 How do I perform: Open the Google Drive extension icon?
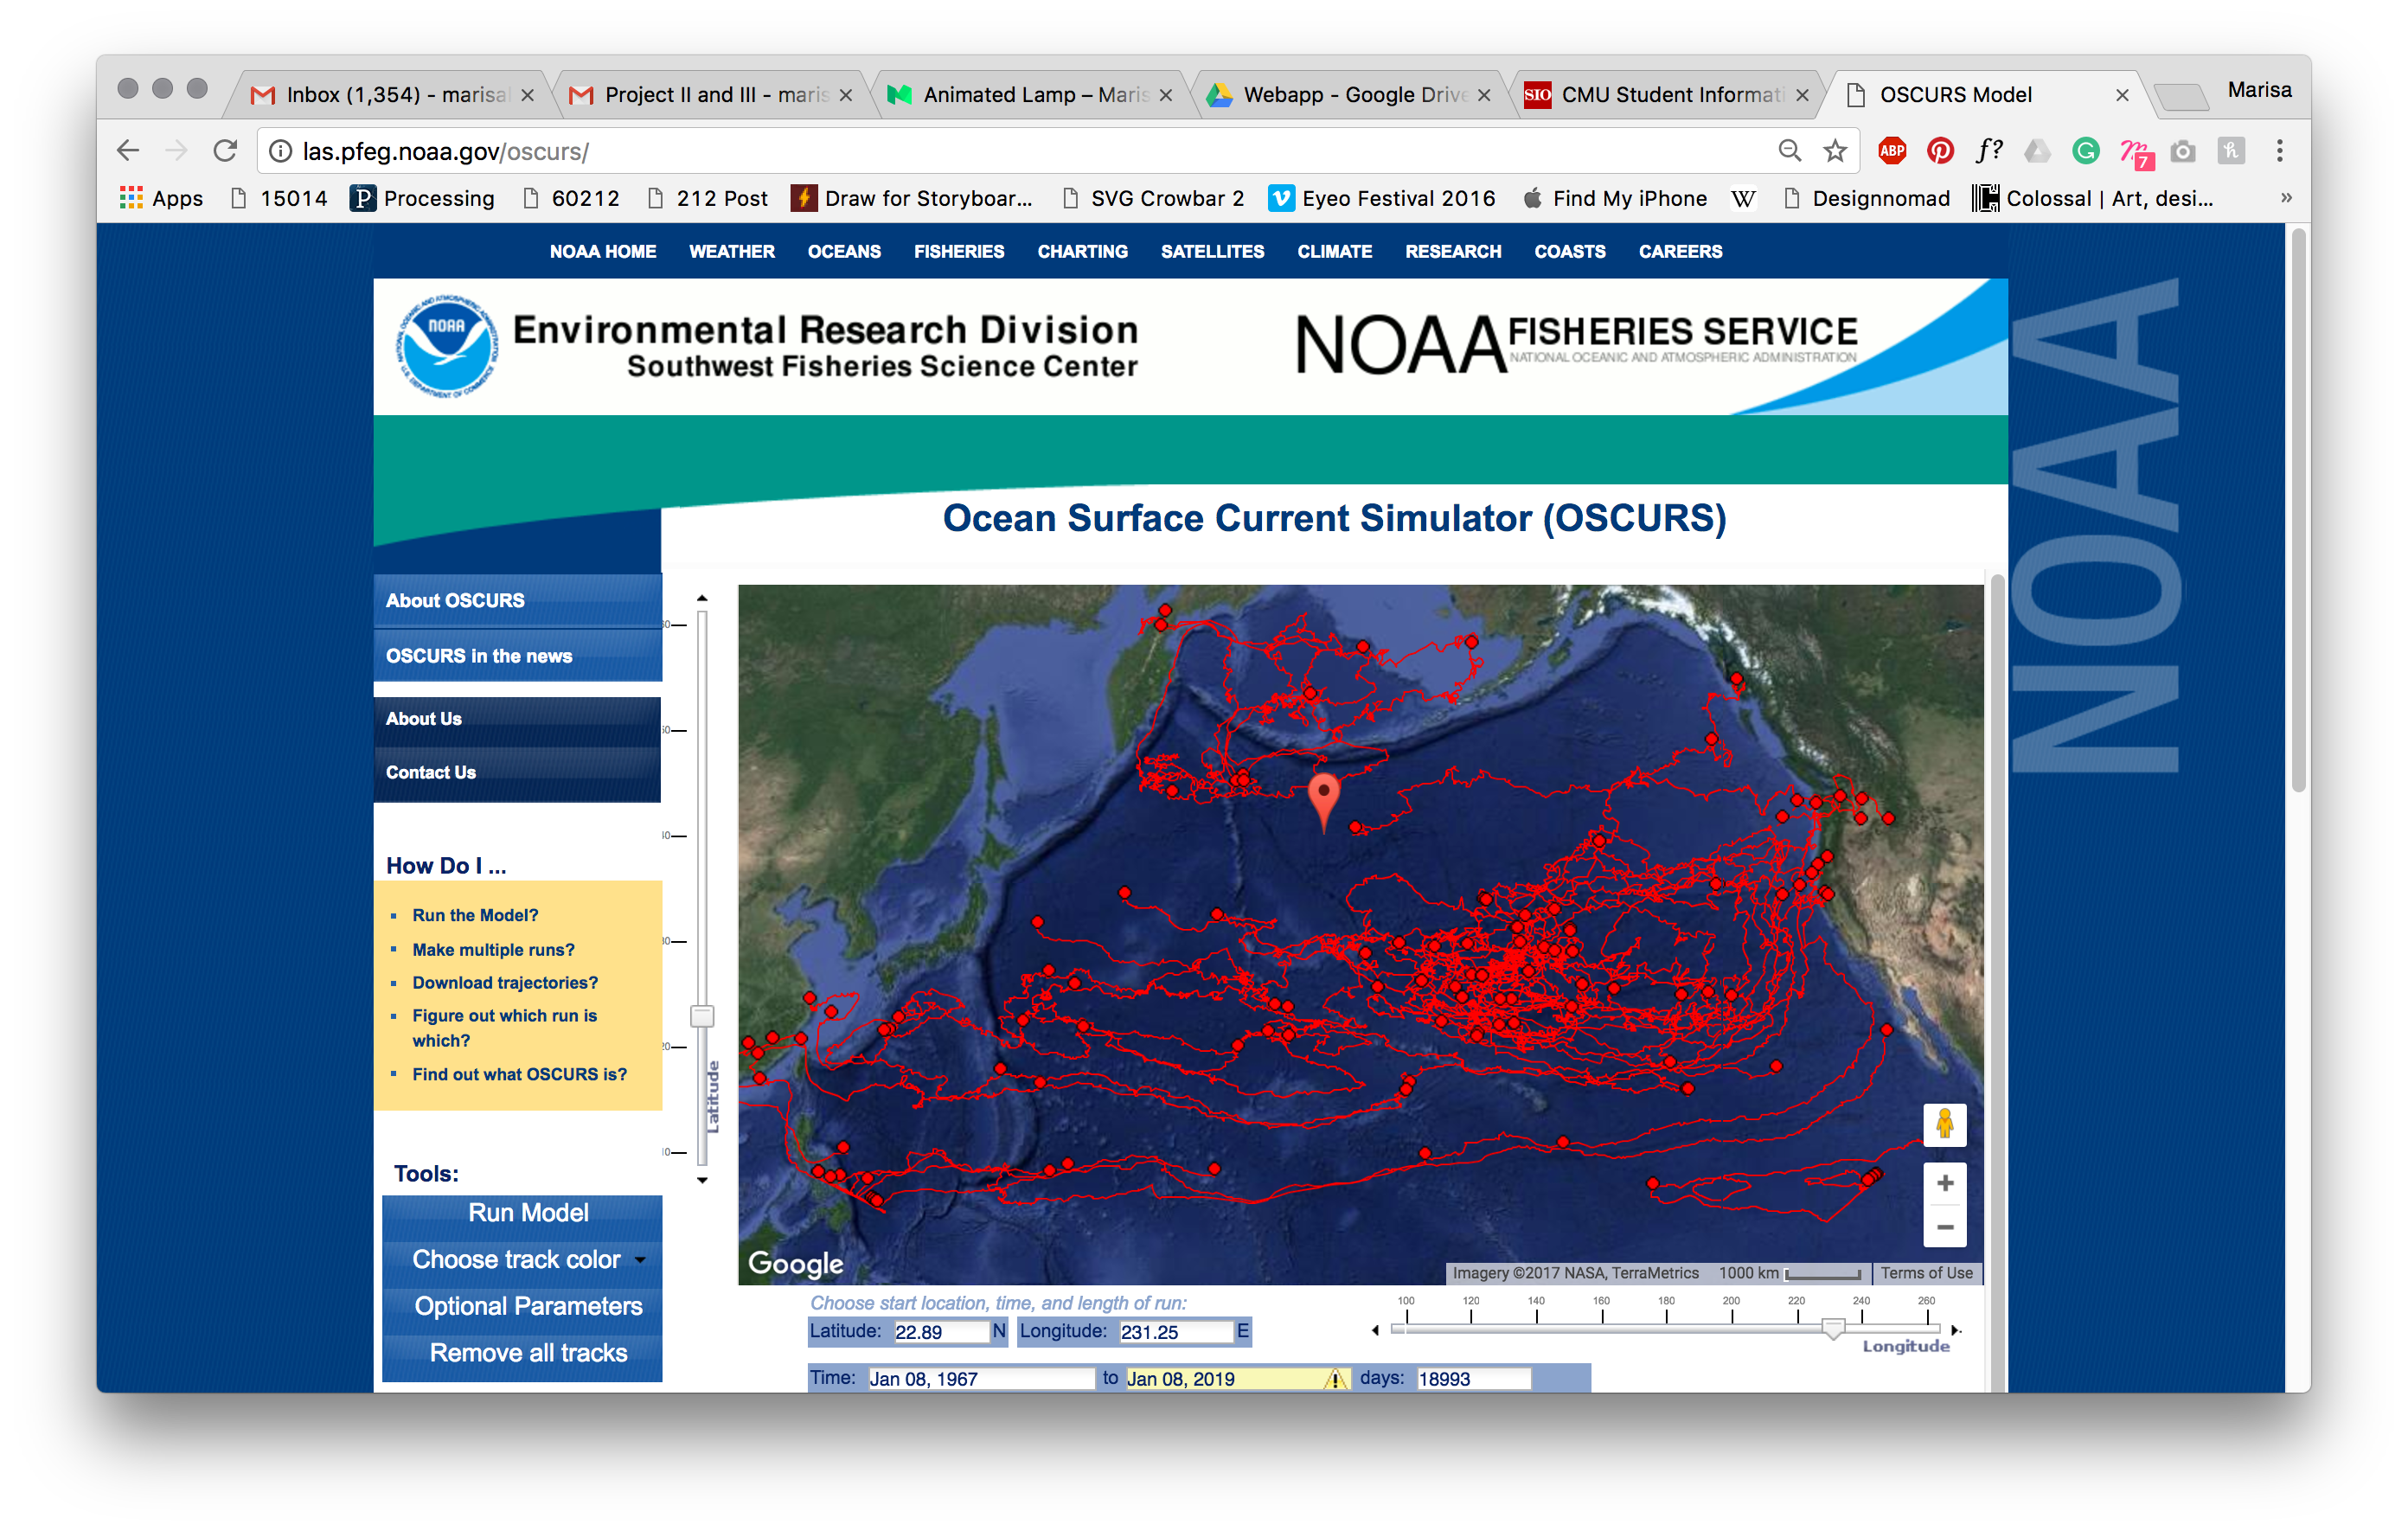point(2037,151)
